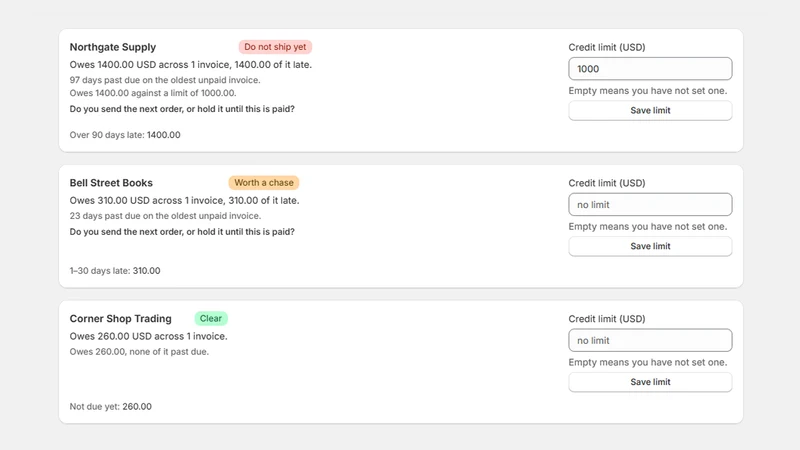Viewport: 800px width, 450px height.
Task: Click 'Over 90 days late: 1400.00' text
Action: tap(125, 135)
